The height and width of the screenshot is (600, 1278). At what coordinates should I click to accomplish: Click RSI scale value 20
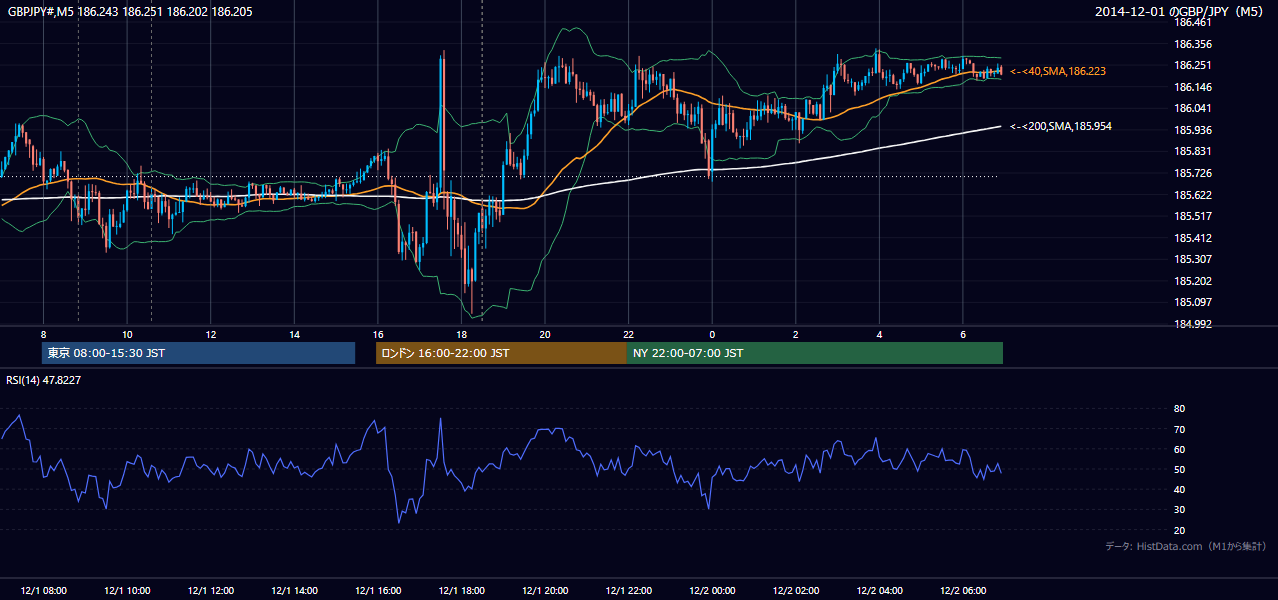[x=1180, y=530]
